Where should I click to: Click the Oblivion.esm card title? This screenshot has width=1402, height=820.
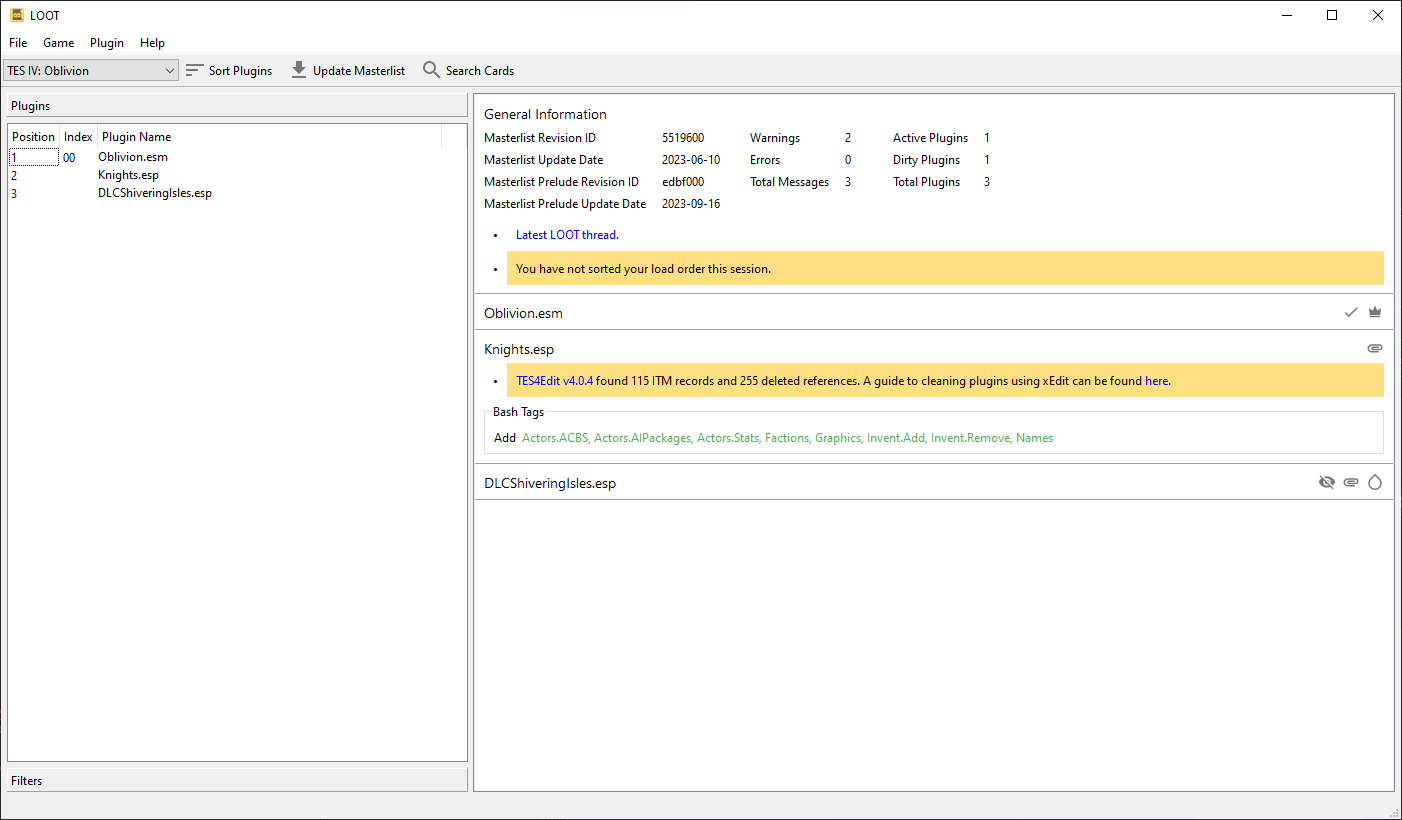point(523,313)
